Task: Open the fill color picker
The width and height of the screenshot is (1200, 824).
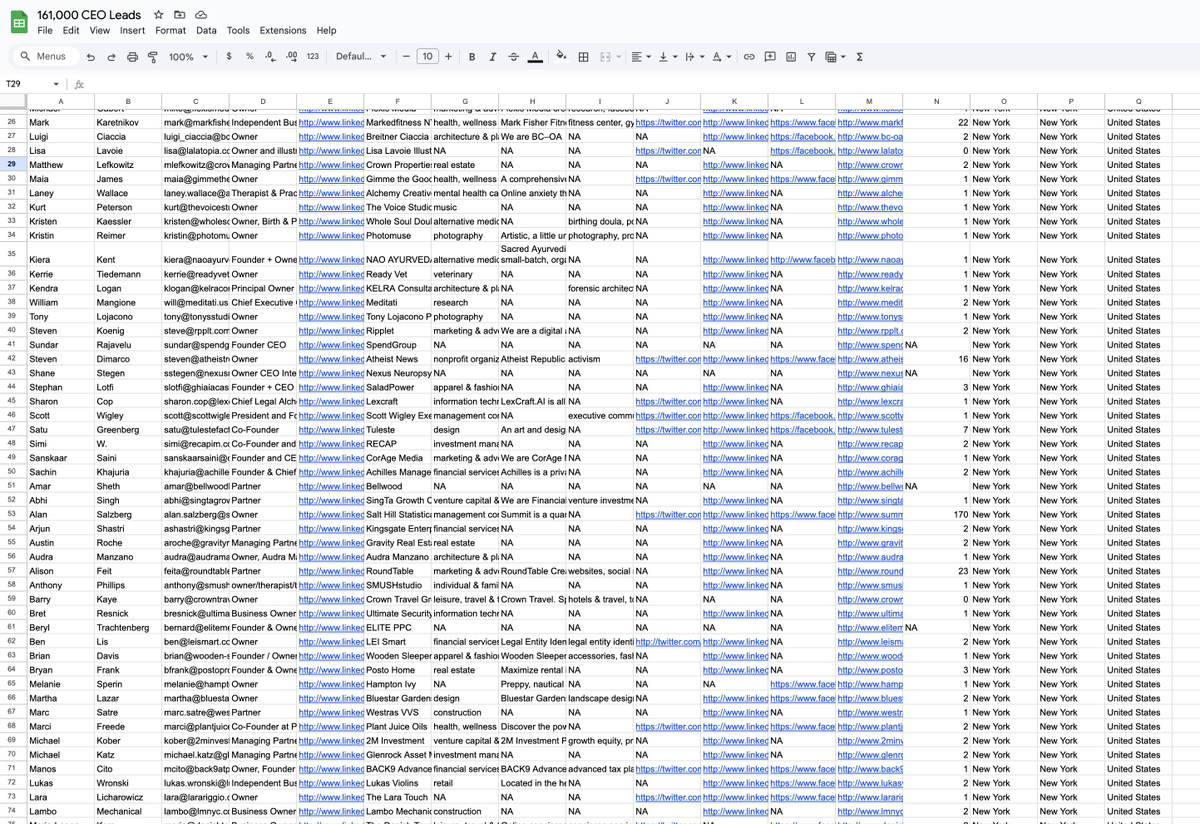Action: [x=561, y=57]
